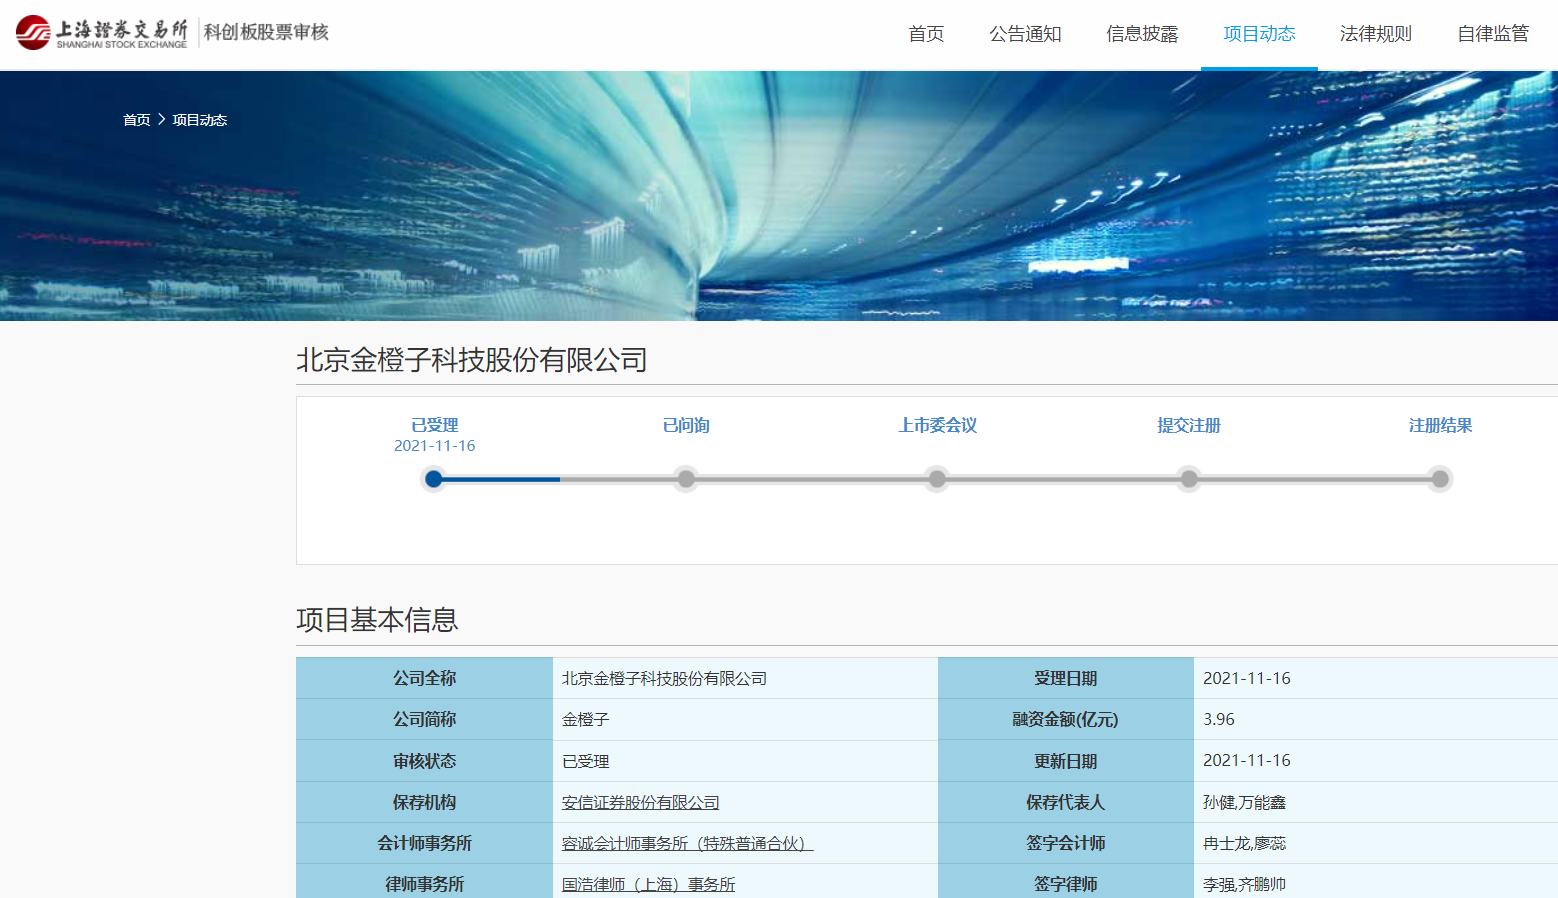Screen dimensions: 1558x898
Task: Click the Shanghai Stock Exchange logo
Action: tap(101, 33)
